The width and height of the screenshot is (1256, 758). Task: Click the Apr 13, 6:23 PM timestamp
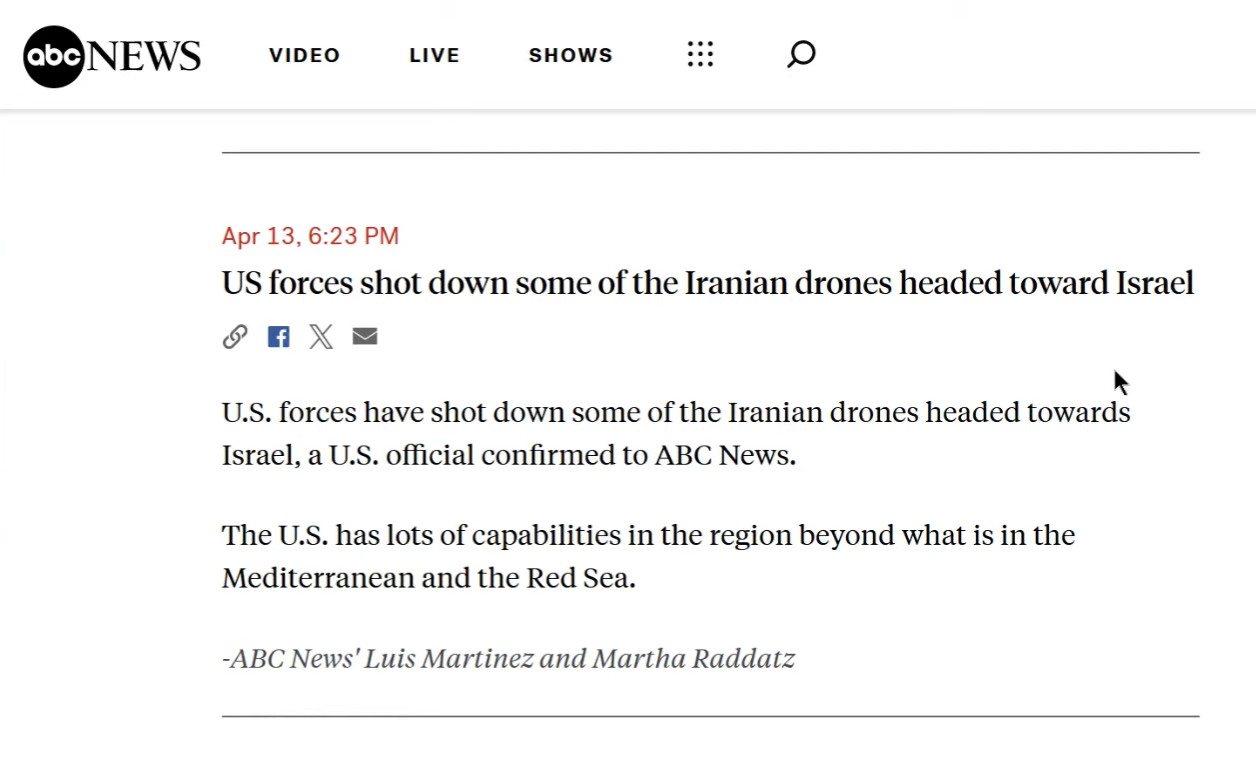click(310, 236)
